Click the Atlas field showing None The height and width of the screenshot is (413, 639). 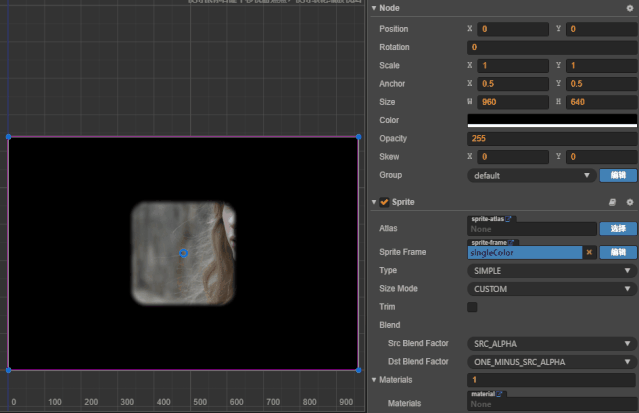click(532, 229)
